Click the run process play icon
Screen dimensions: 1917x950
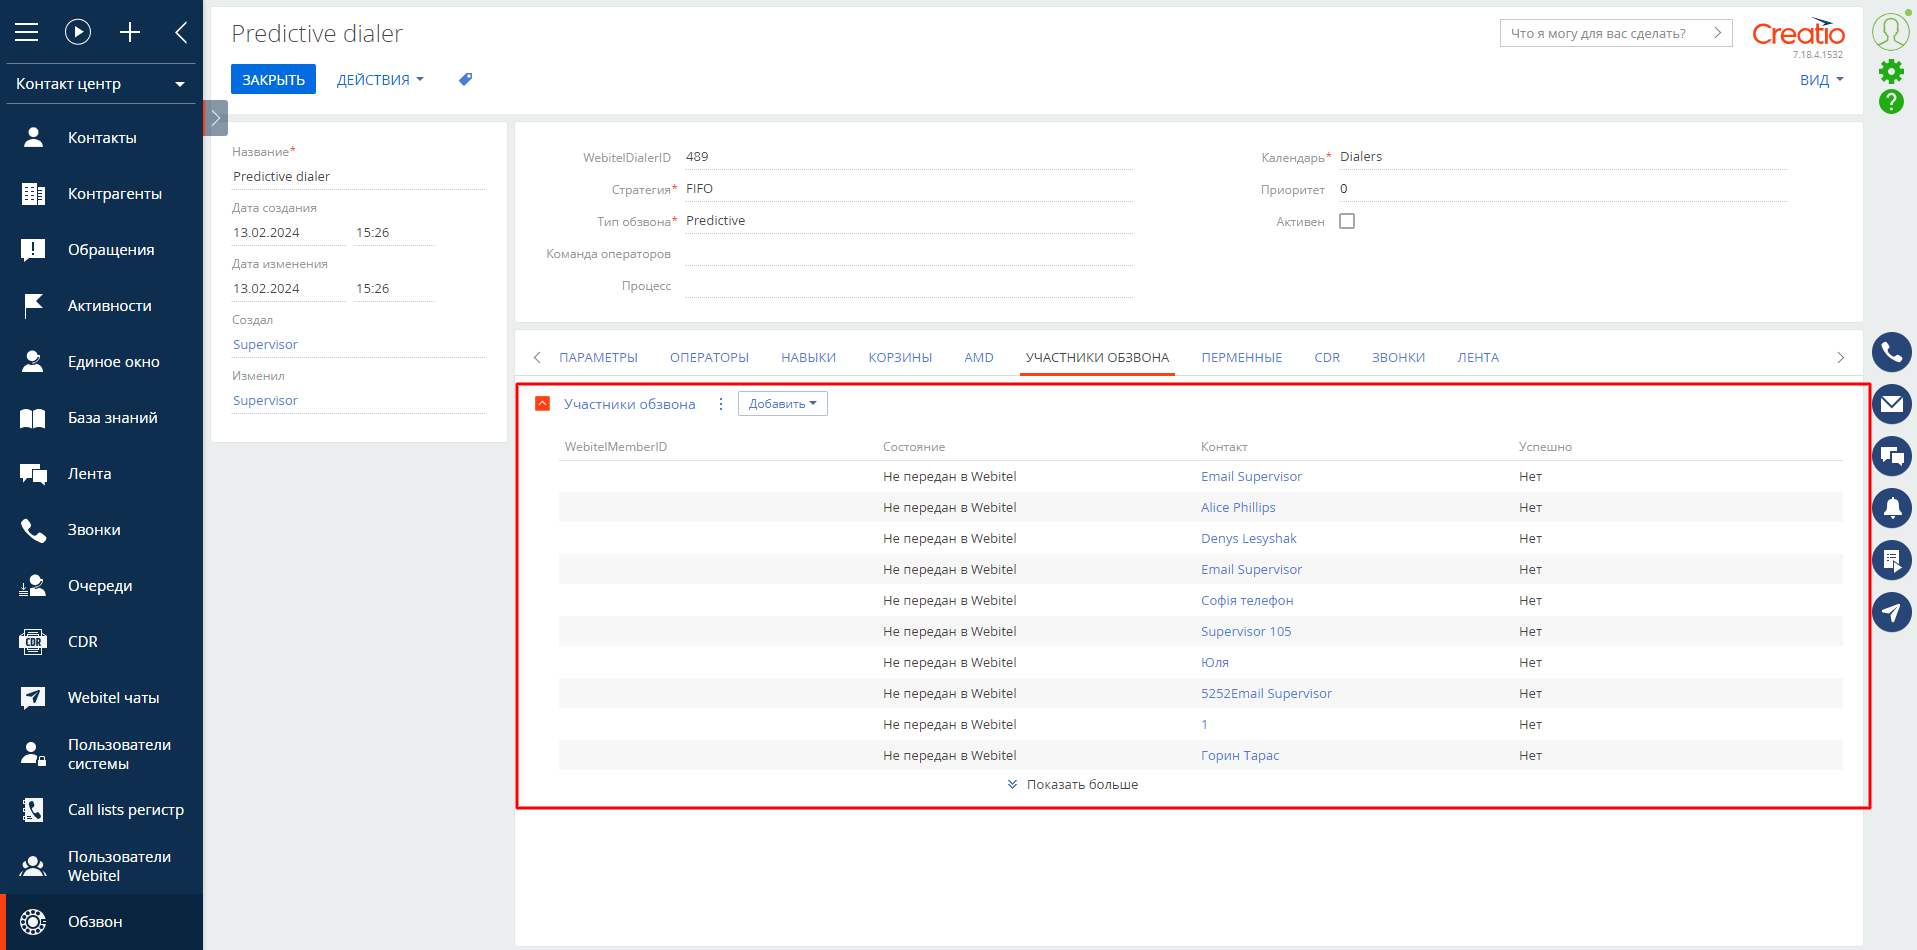point(78,32)
